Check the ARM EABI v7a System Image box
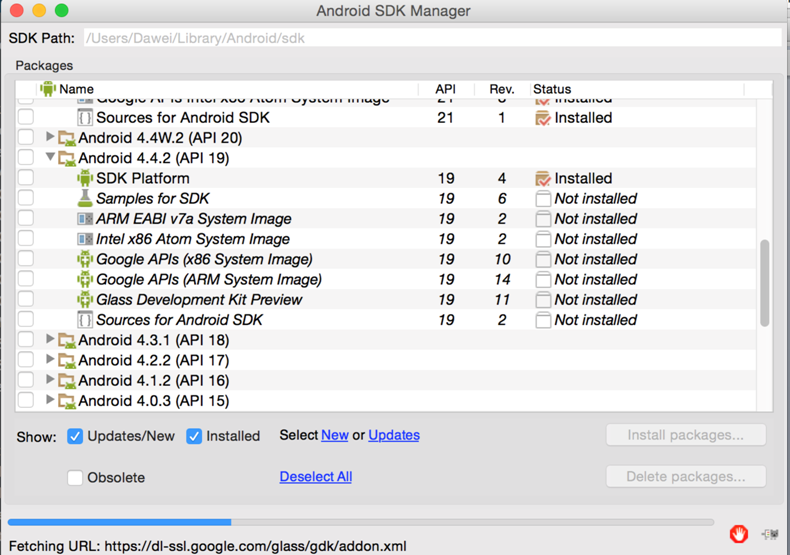This screenshot has height=555, width=790. click(x=26, y=218)
